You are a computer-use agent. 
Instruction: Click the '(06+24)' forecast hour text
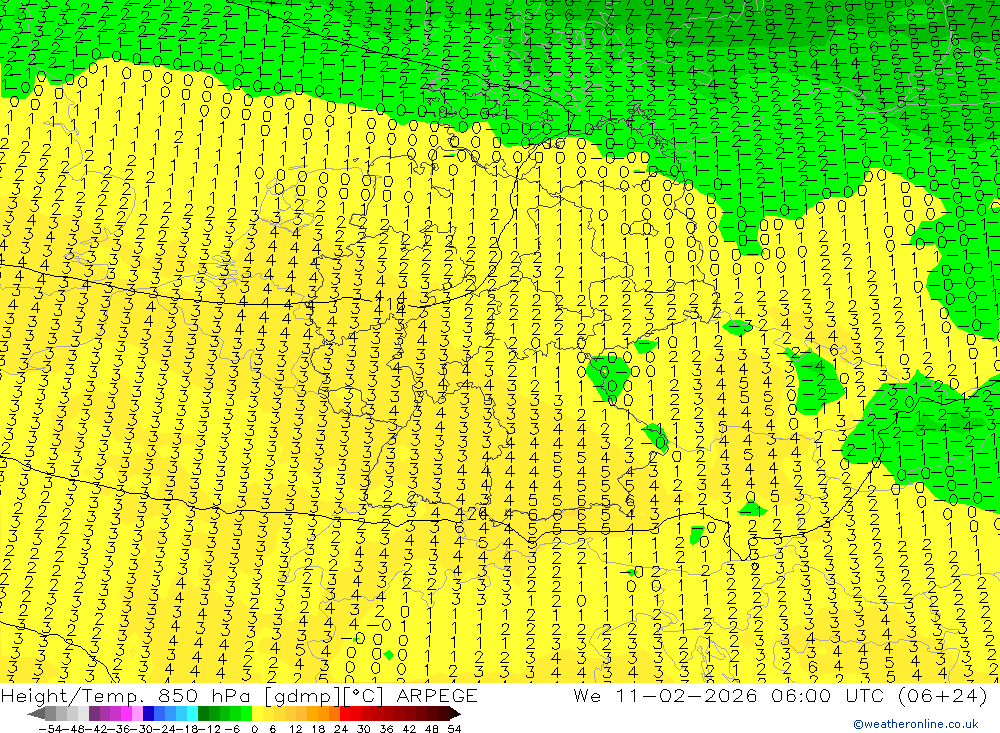[941, 696]
